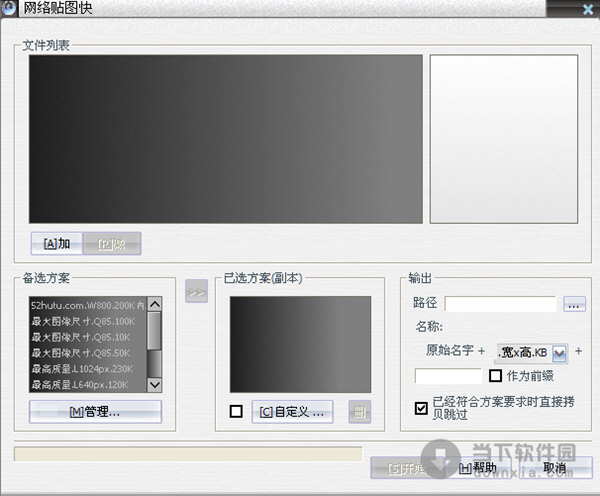This screenshot has height=496, width=600.
Task: Click scheme list scroll down arrow
Action: [155, 384]
